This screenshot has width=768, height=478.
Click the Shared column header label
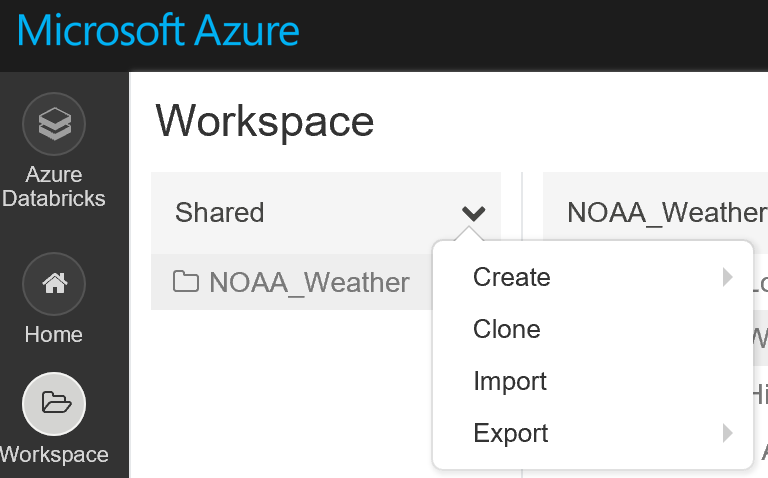click(x=220, y=212)
